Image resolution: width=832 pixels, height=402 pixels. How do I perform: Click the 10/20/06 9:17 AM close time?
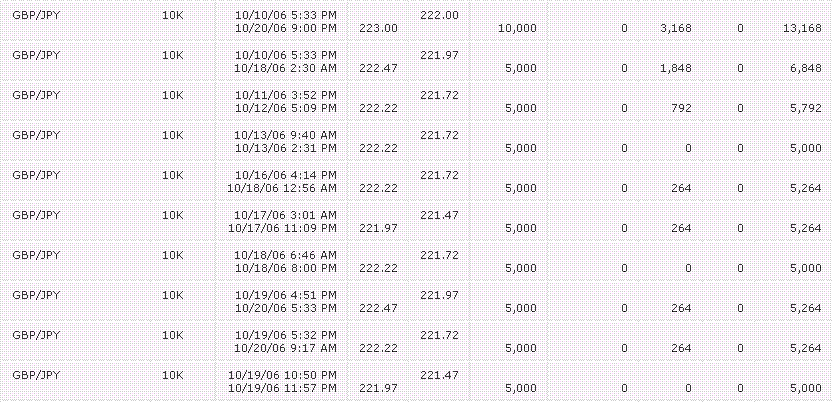(x=285, y=348)
